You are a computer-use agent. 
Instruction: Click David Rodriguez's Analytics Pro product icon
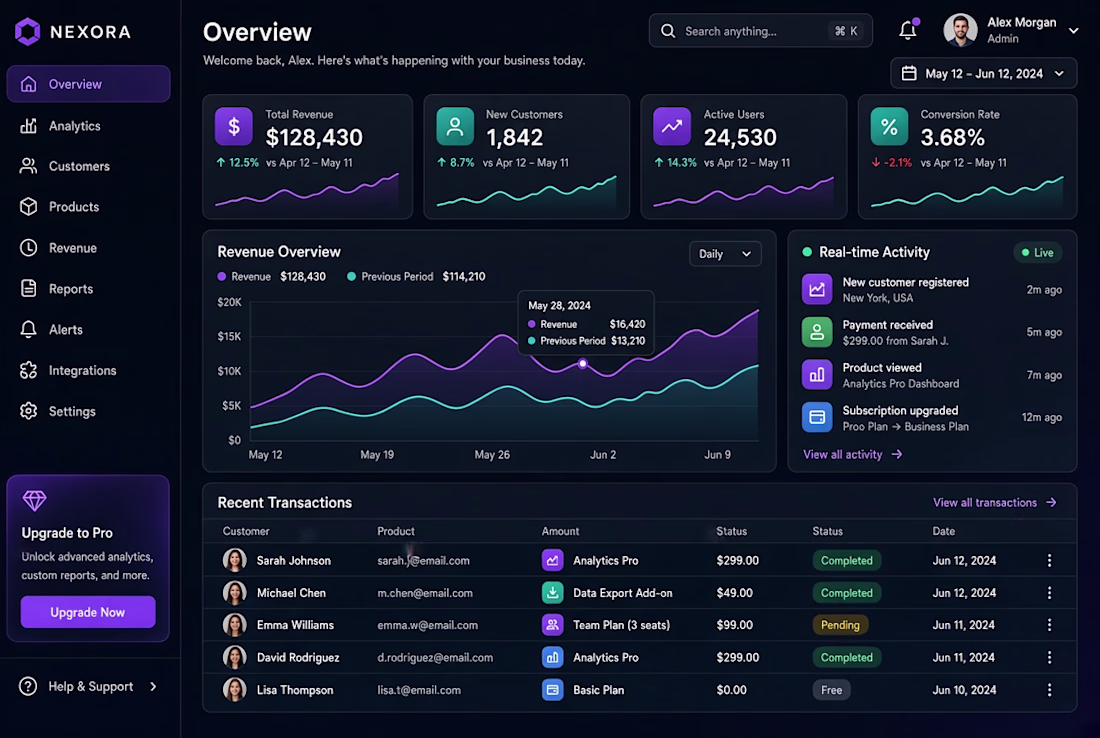[x=552, y=657]
